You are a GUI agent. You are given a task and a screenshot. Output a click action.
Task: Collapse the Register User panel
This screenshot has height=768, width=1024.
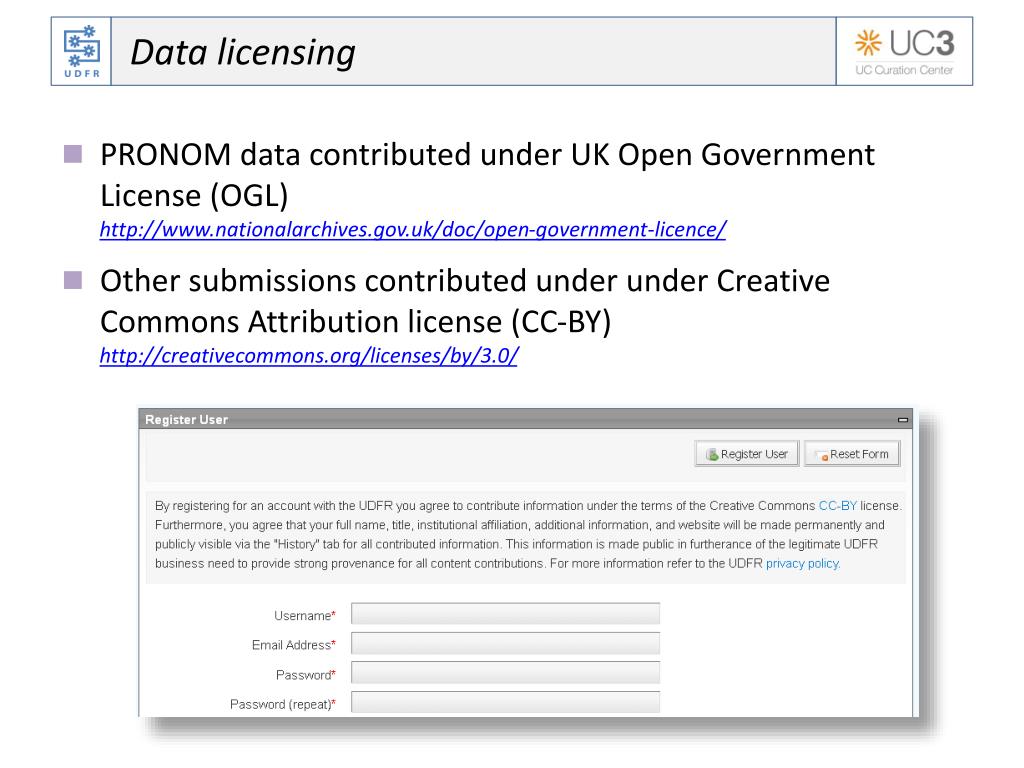point(903,420)
